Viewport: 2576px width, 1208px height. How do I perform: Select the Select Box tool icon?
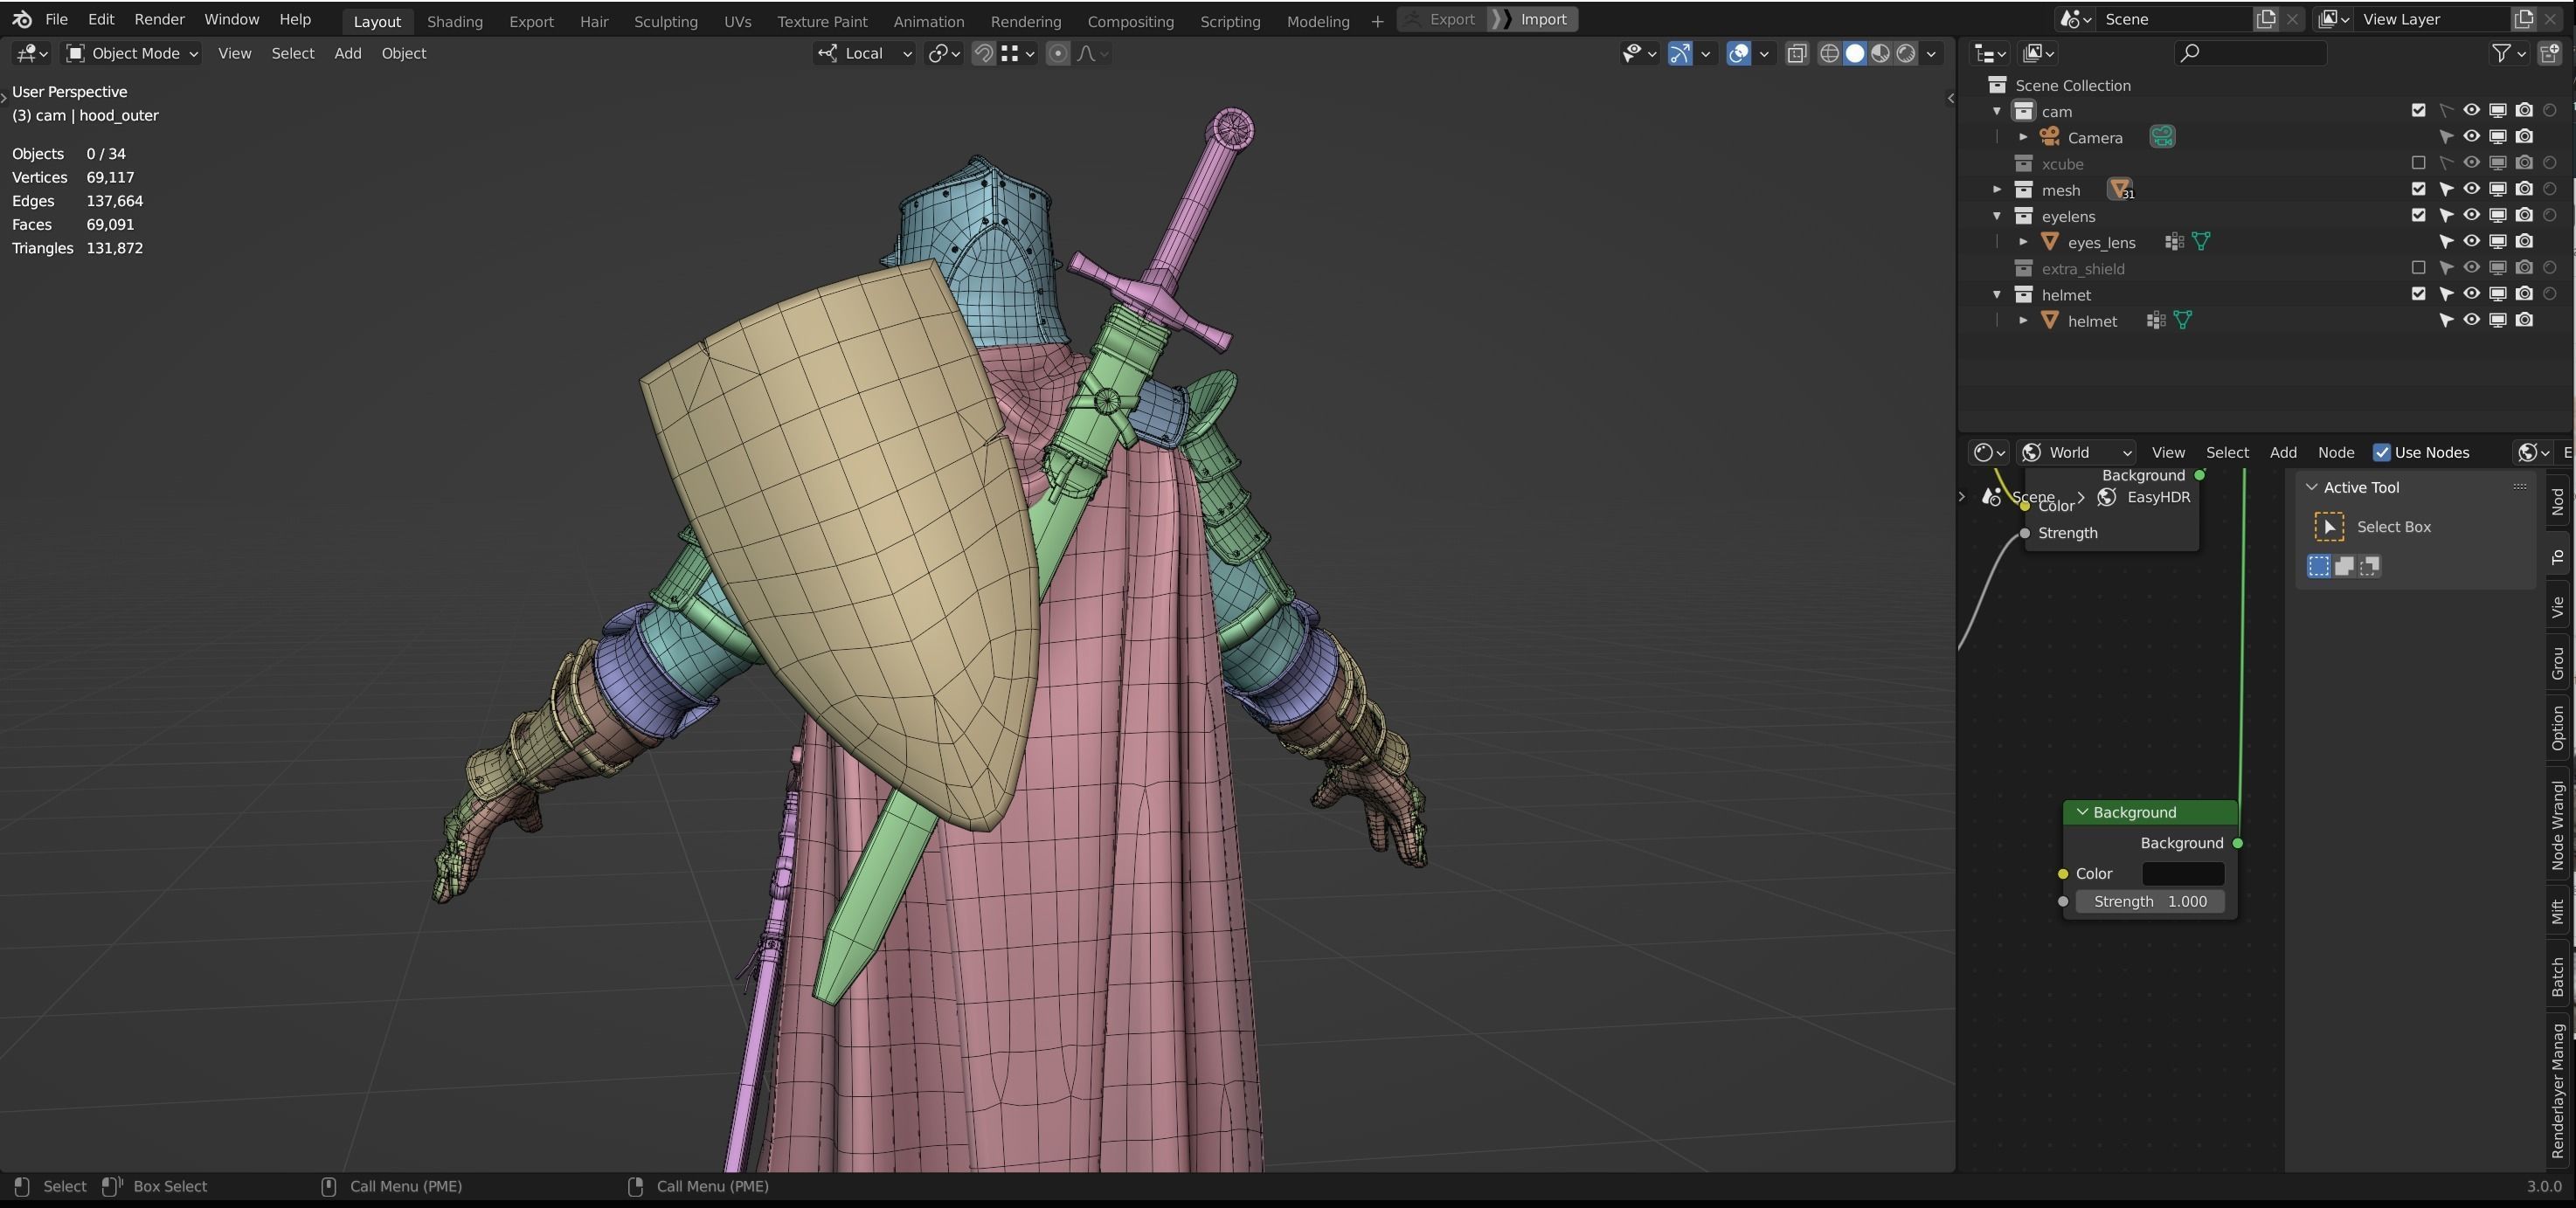click(2329, 526)
